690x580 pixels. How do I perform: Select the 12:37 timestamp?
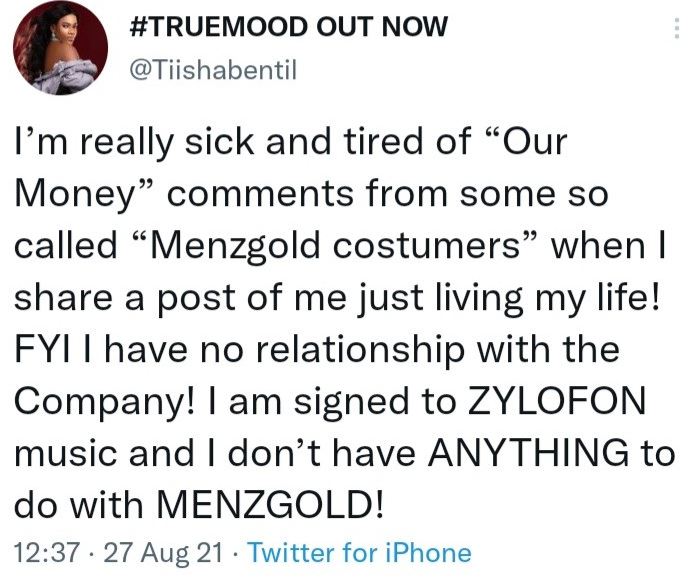tap(47, 553)
